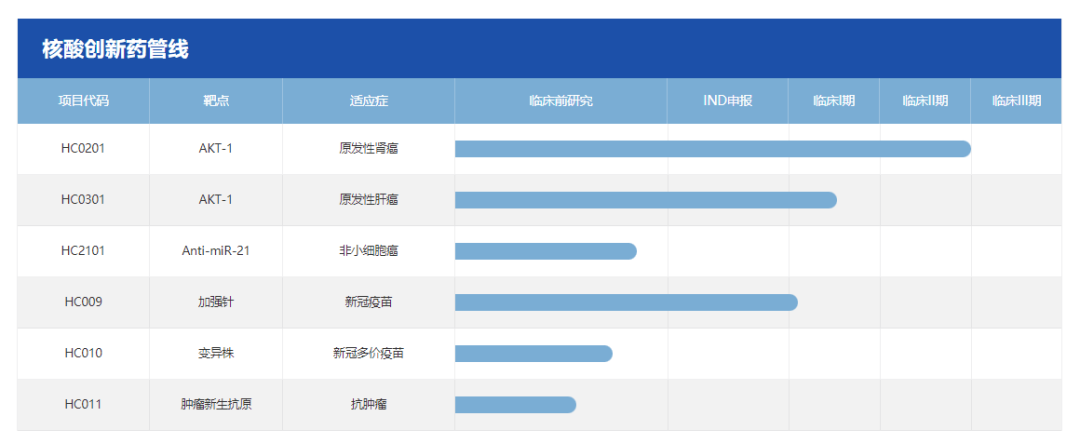Click the 肿瘤新生抗原 target cell

coord(216,404)
